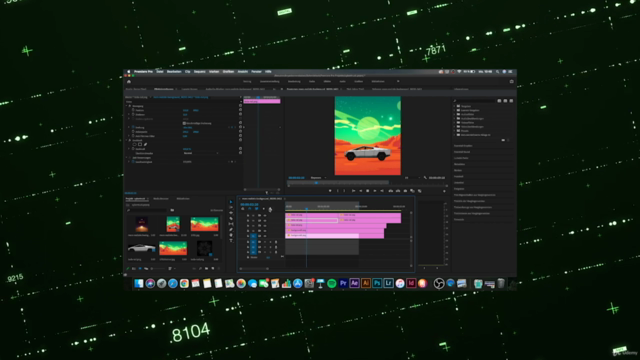Viewport: 640px width, 360px height.
Task: Open the Sequenz menu in the menu bar
Action: (200, 71)
